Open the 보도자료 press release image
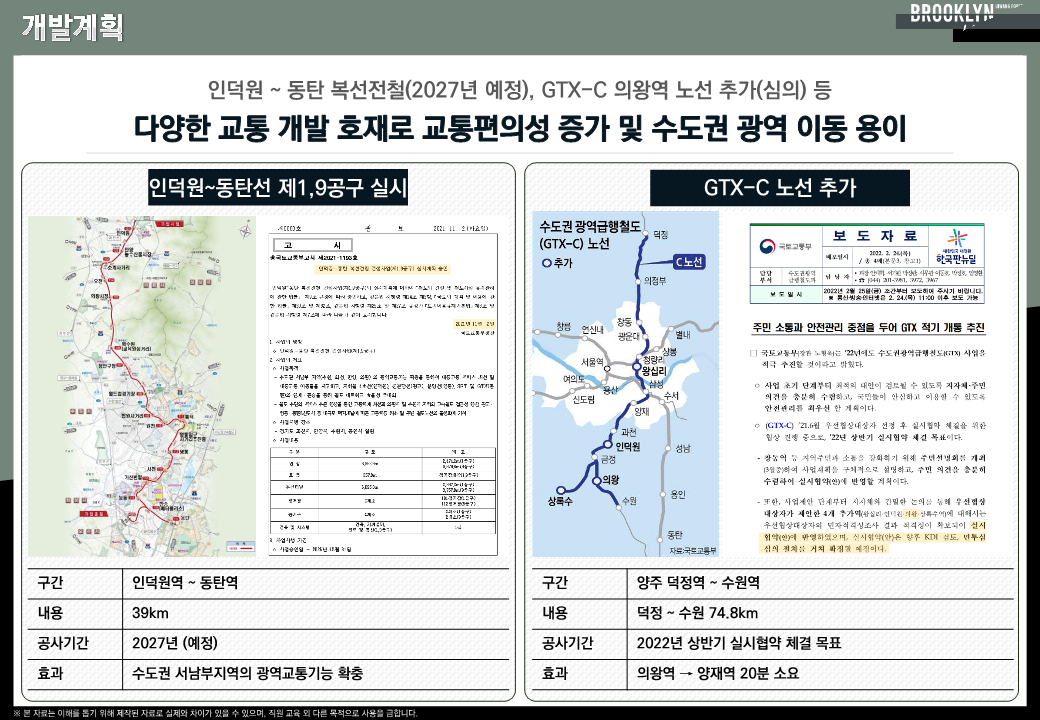 tap(867, 389)
